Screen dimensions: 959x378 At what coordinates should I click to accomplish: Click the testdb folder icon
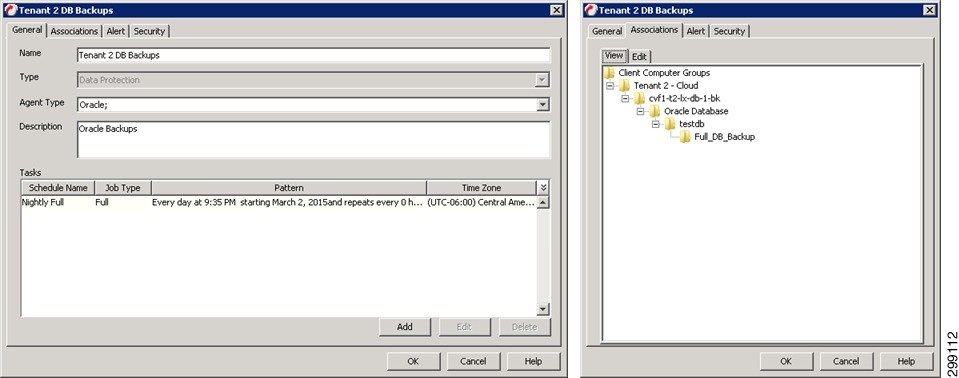pos(670,124)
